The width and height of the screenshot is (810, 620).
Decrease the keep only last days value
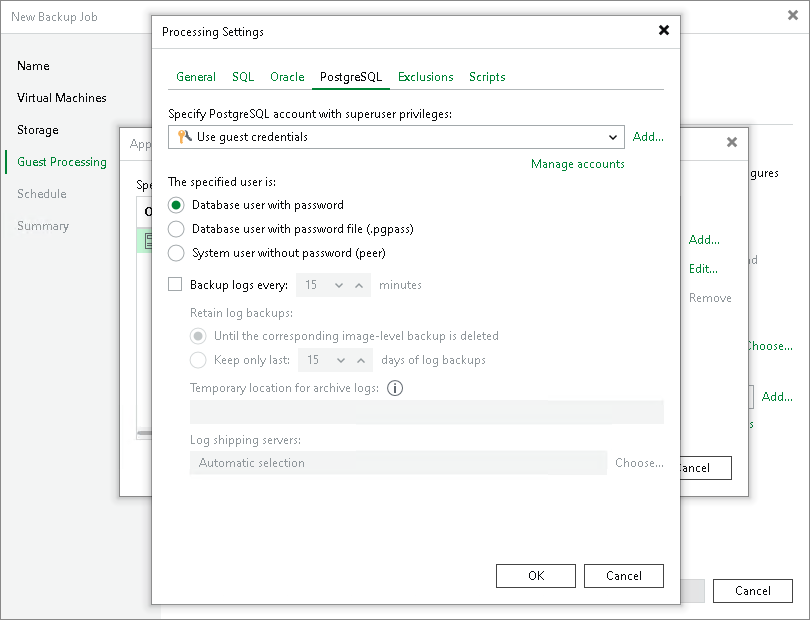[x=341, y=360]
